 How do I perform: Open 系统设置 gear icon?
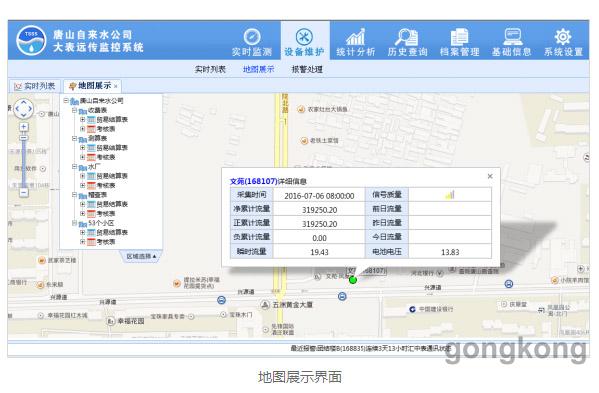563,37
